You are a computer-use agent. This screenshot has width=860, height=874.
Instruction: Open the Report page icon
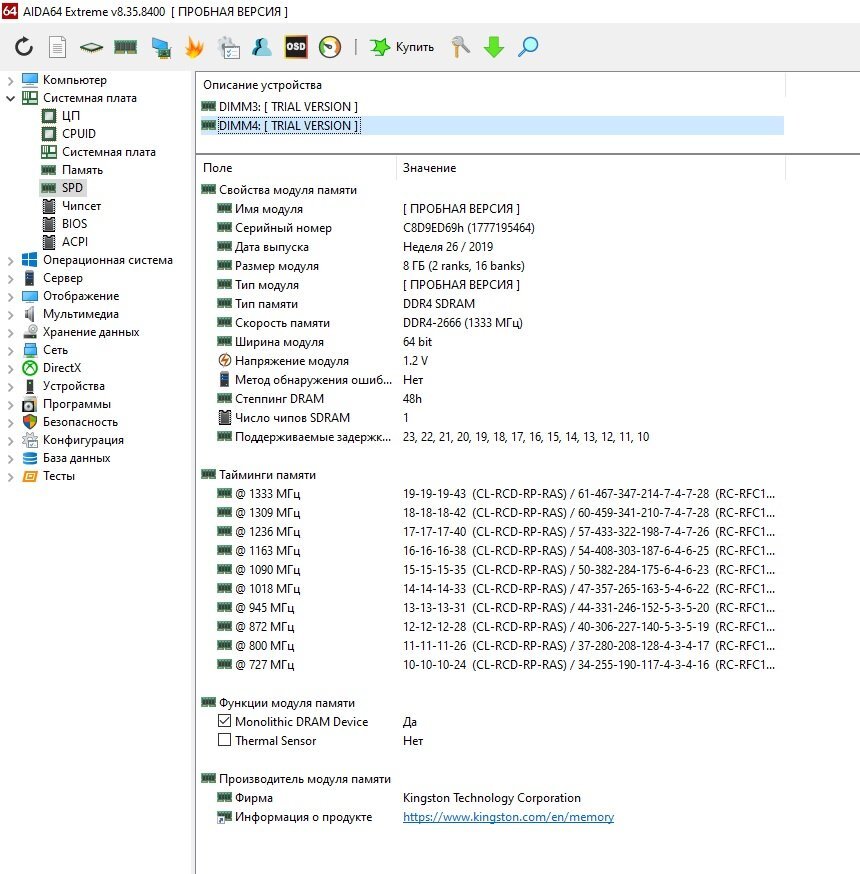(x=57, y=47)
